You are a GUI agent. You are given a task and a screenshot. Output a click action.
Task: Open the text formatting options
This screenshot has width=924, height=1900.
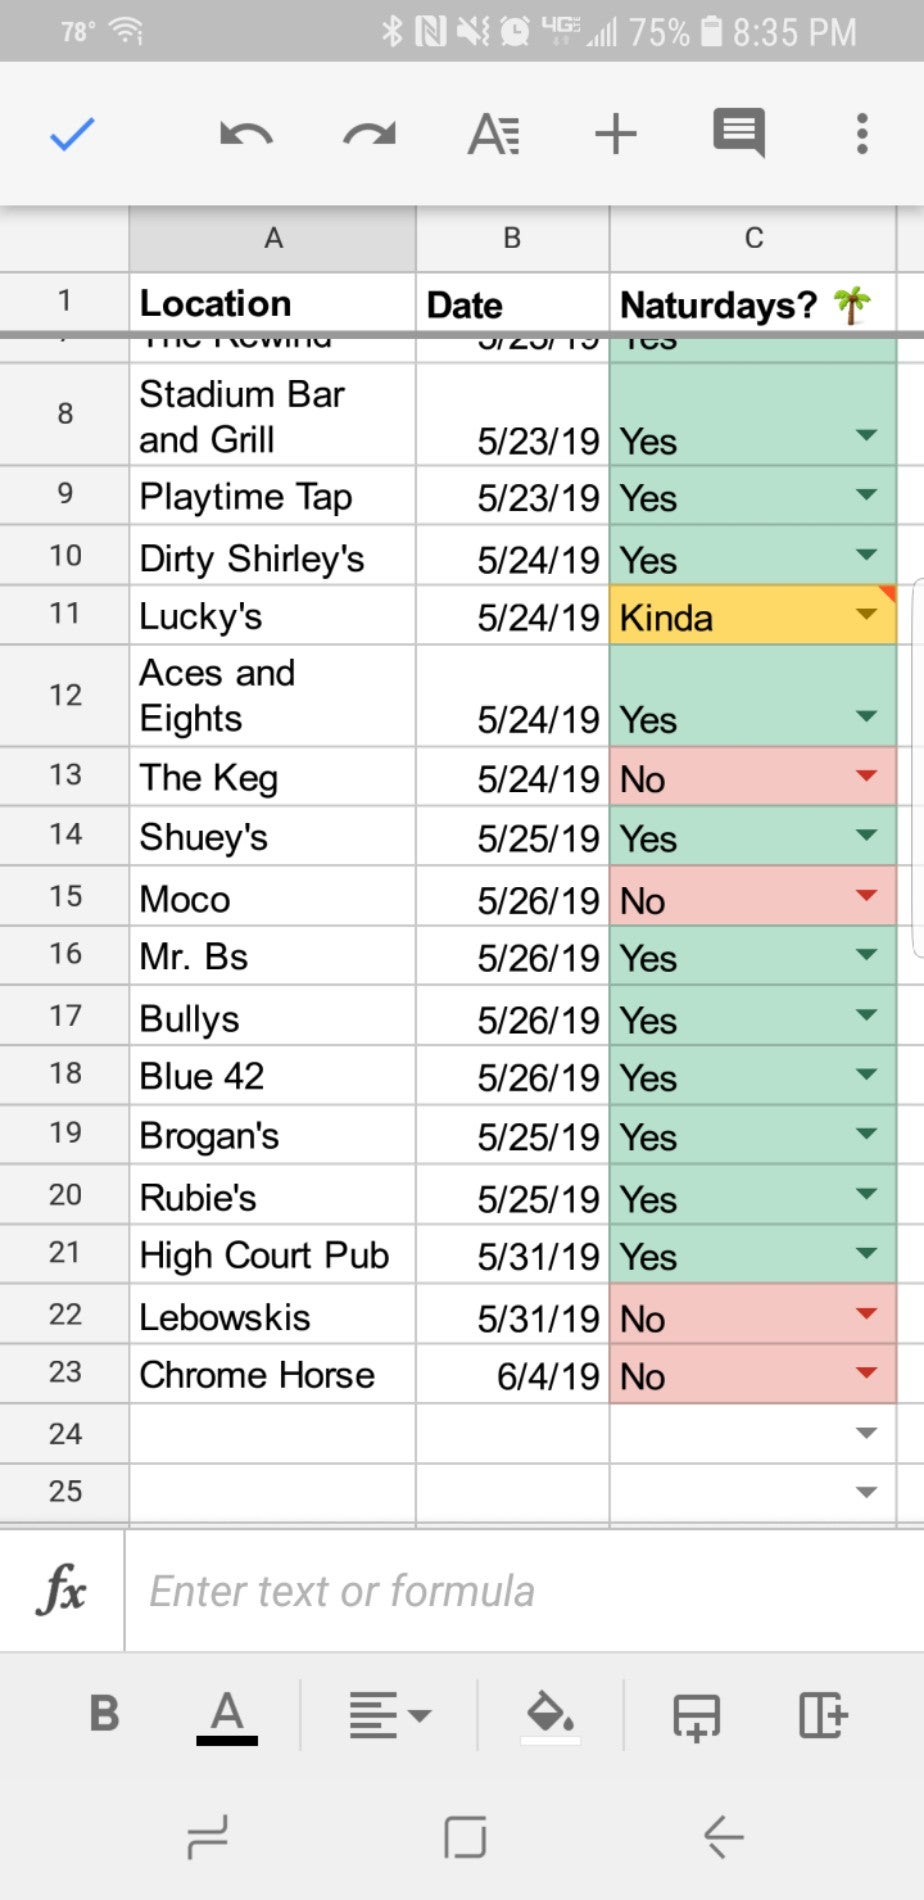tap(493, 134)
